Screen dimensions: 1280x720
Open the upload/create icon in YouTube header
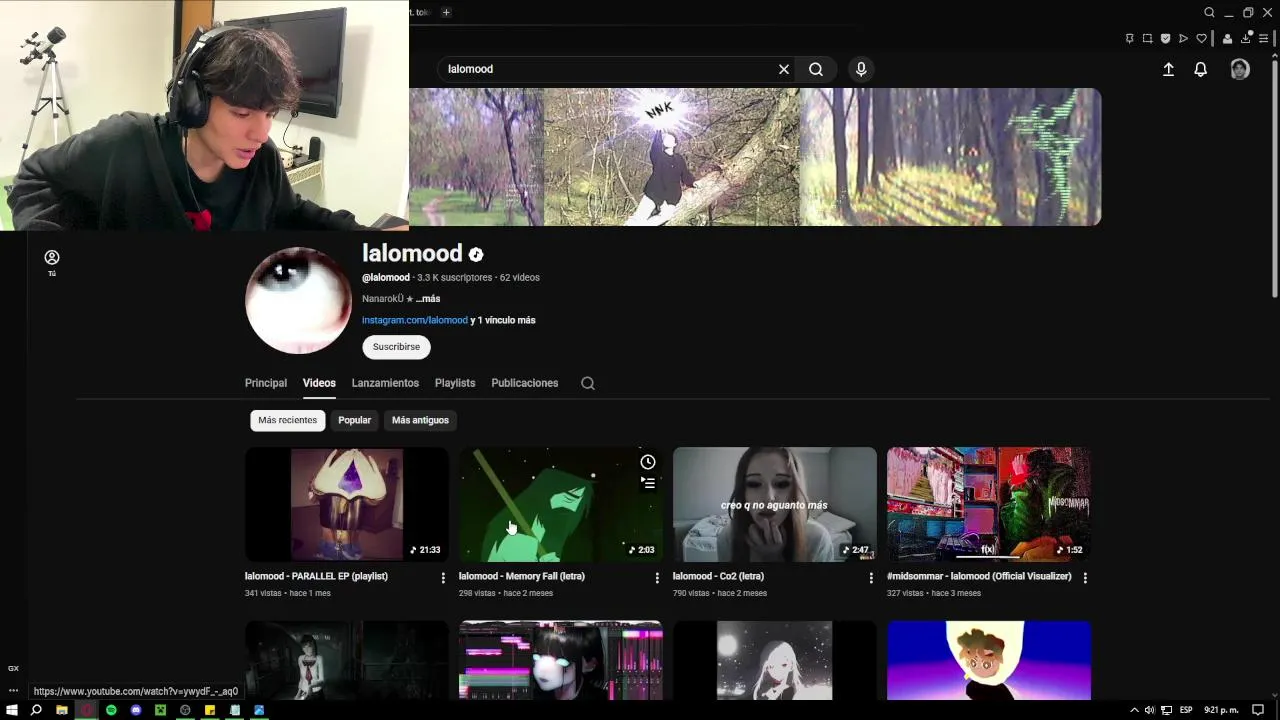[x=1168, y=69]
